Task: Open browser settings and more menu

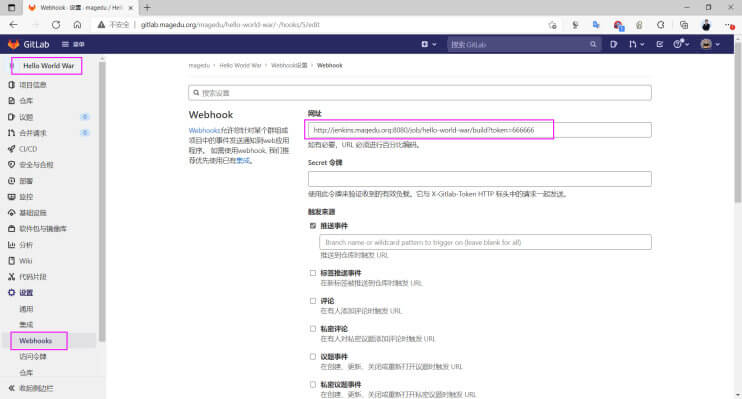Action: click(729, 25)
